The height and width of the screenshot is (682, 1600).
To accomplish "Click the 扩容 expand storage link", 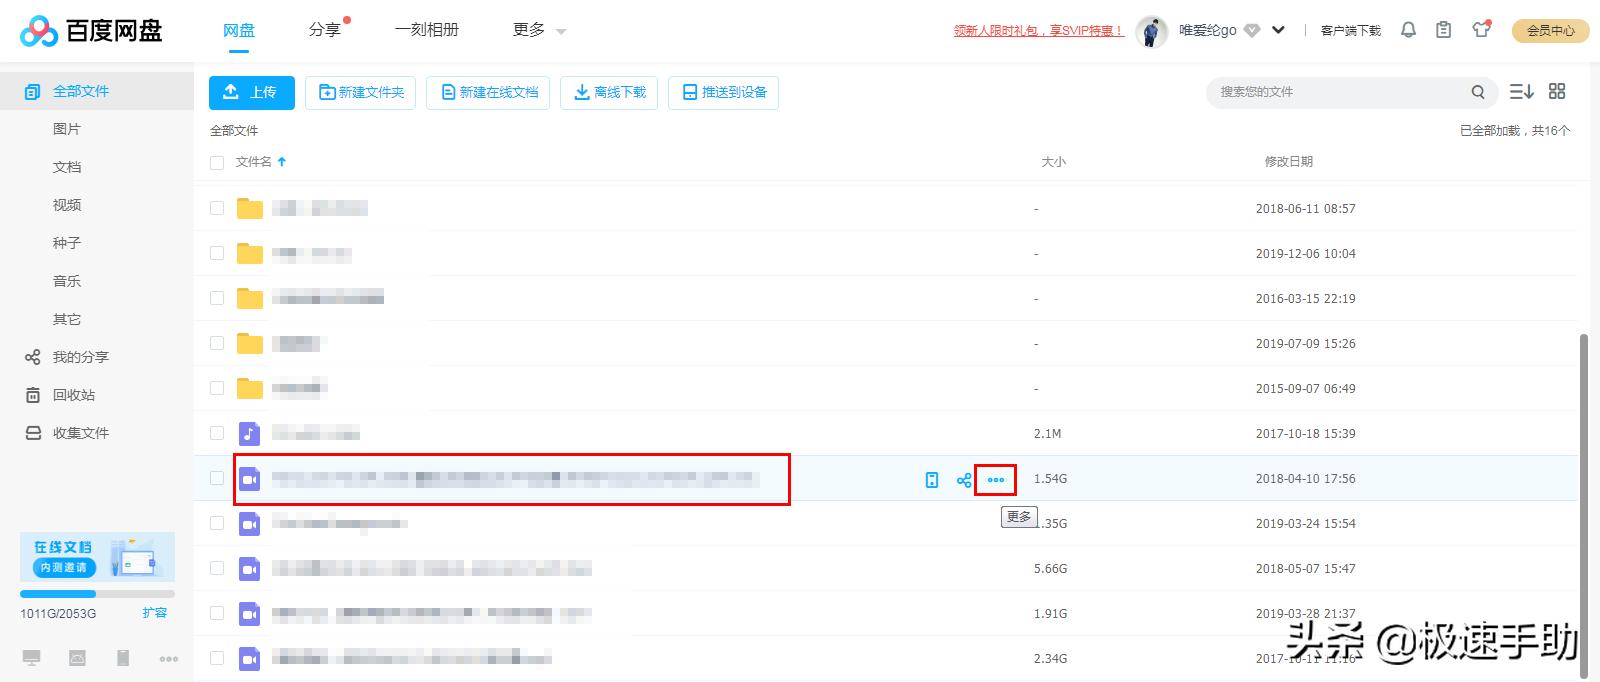I will [154, 613].
